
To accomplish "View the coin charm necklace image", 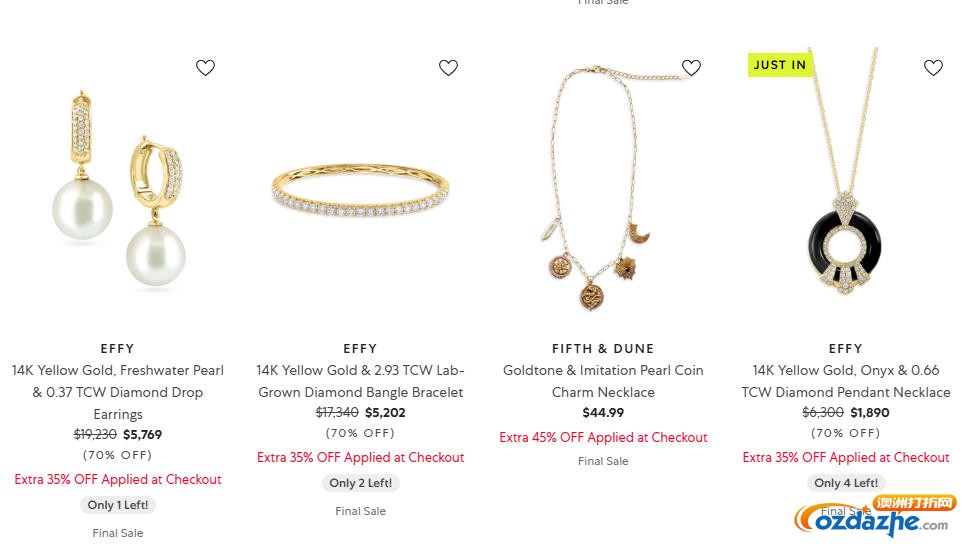I will tap(603, 190).
